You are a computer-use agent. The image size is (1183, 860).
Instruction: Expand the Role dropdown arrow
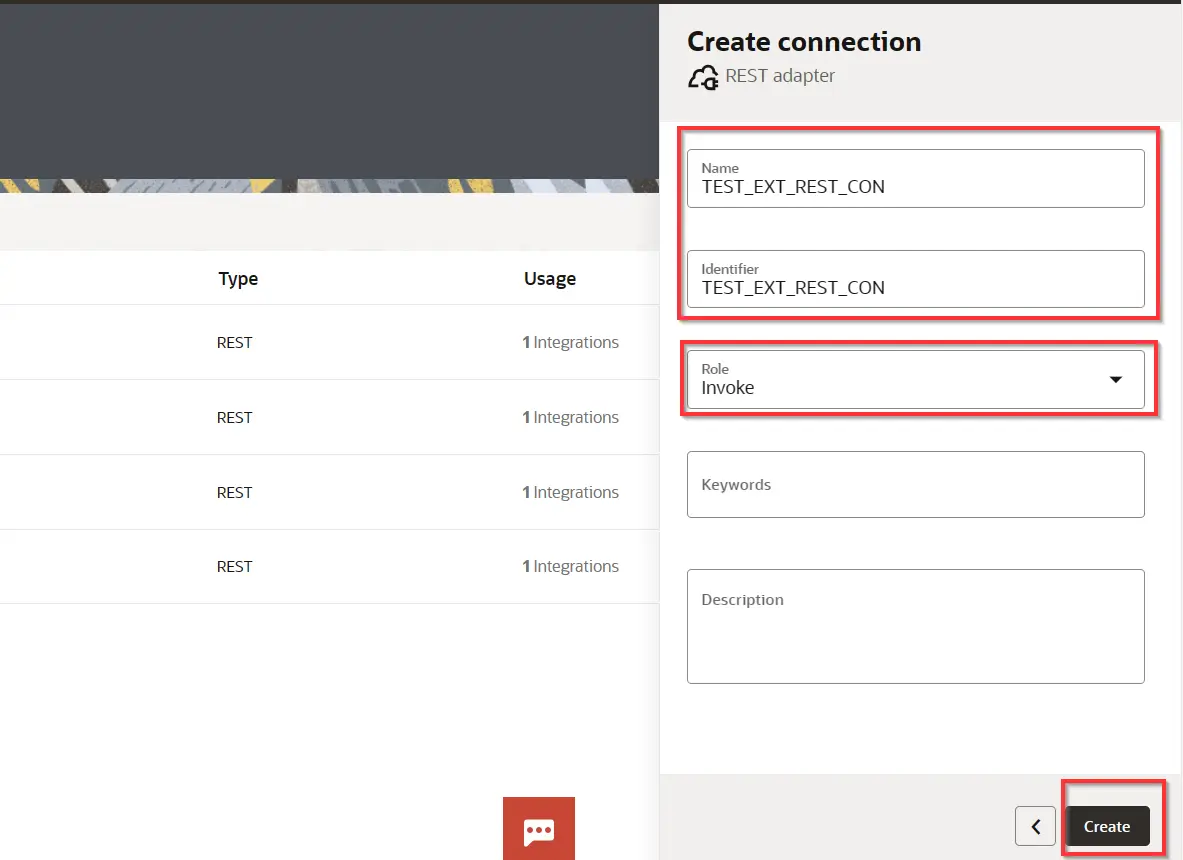pos(1116,380)
